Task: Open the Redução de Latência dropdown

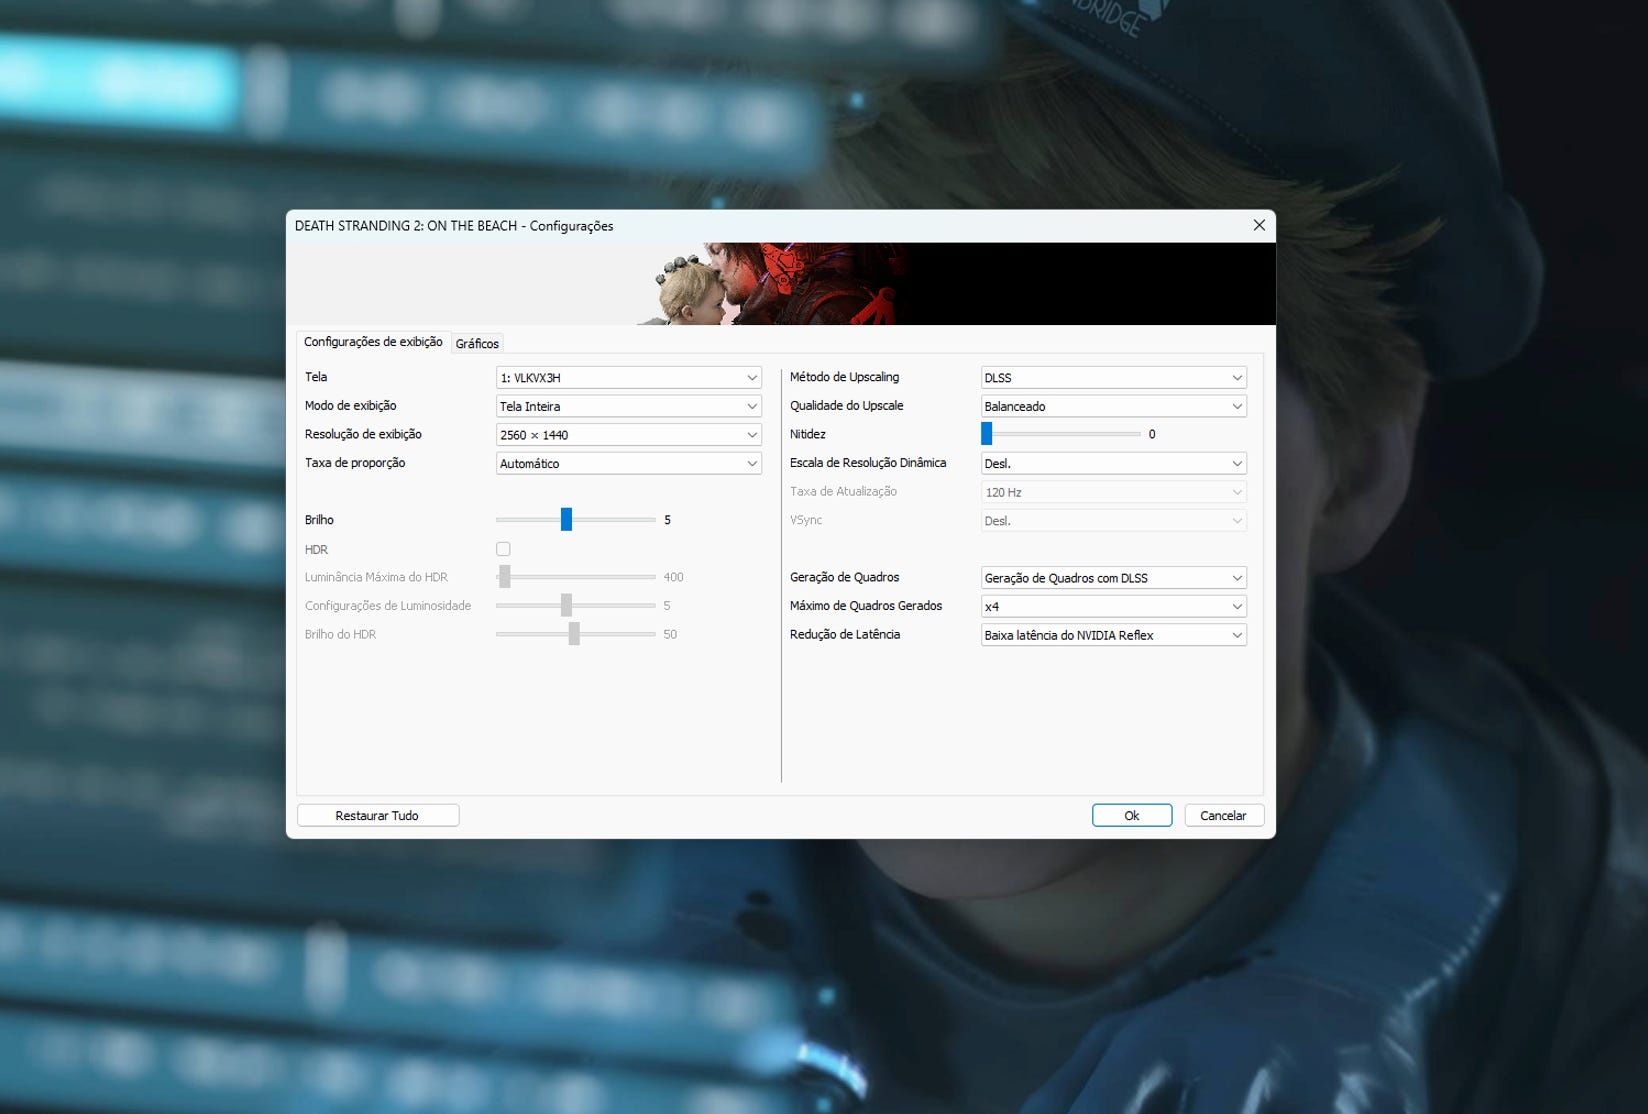Action: [1114, 635]
